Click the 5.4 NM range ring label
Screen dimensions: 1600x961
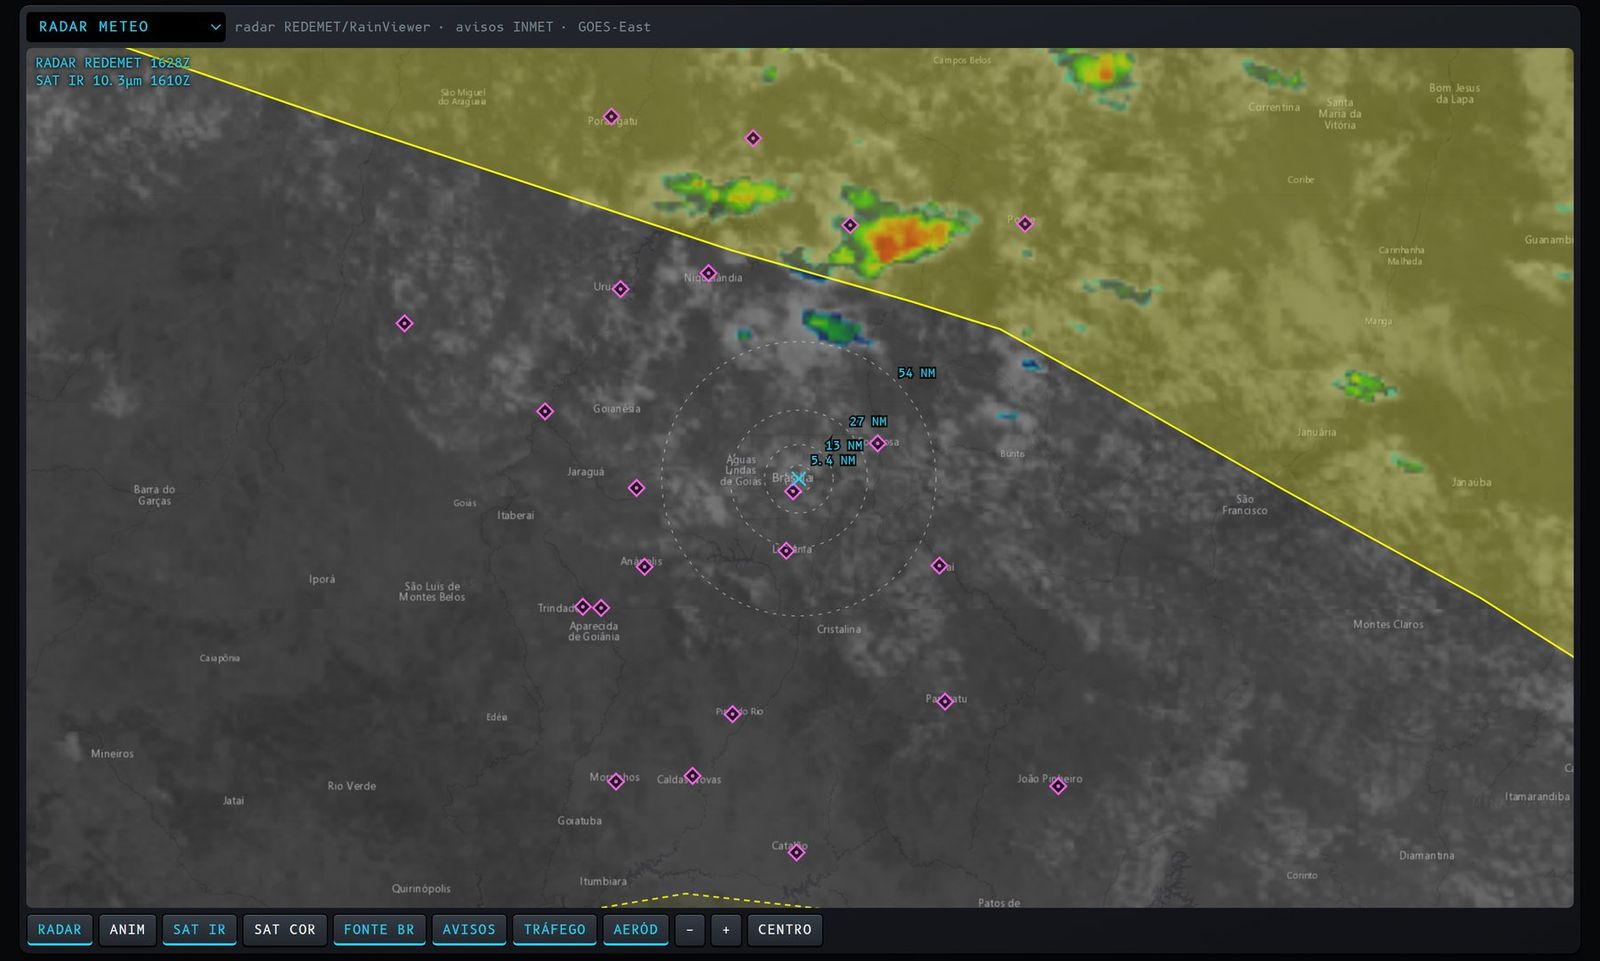point(833,461)
